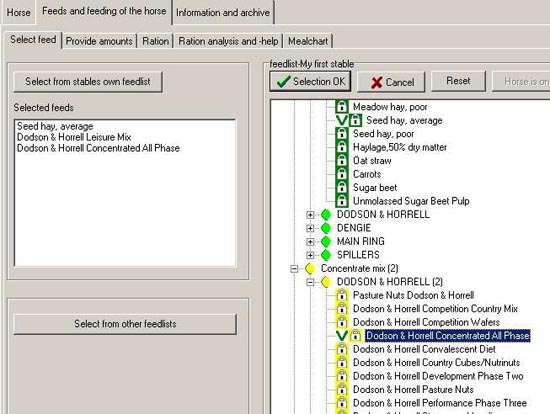Click the lock icon beside Seed hay, average
Screen dimensions: 550x414
pyautogui.click(x=355, y=120)
